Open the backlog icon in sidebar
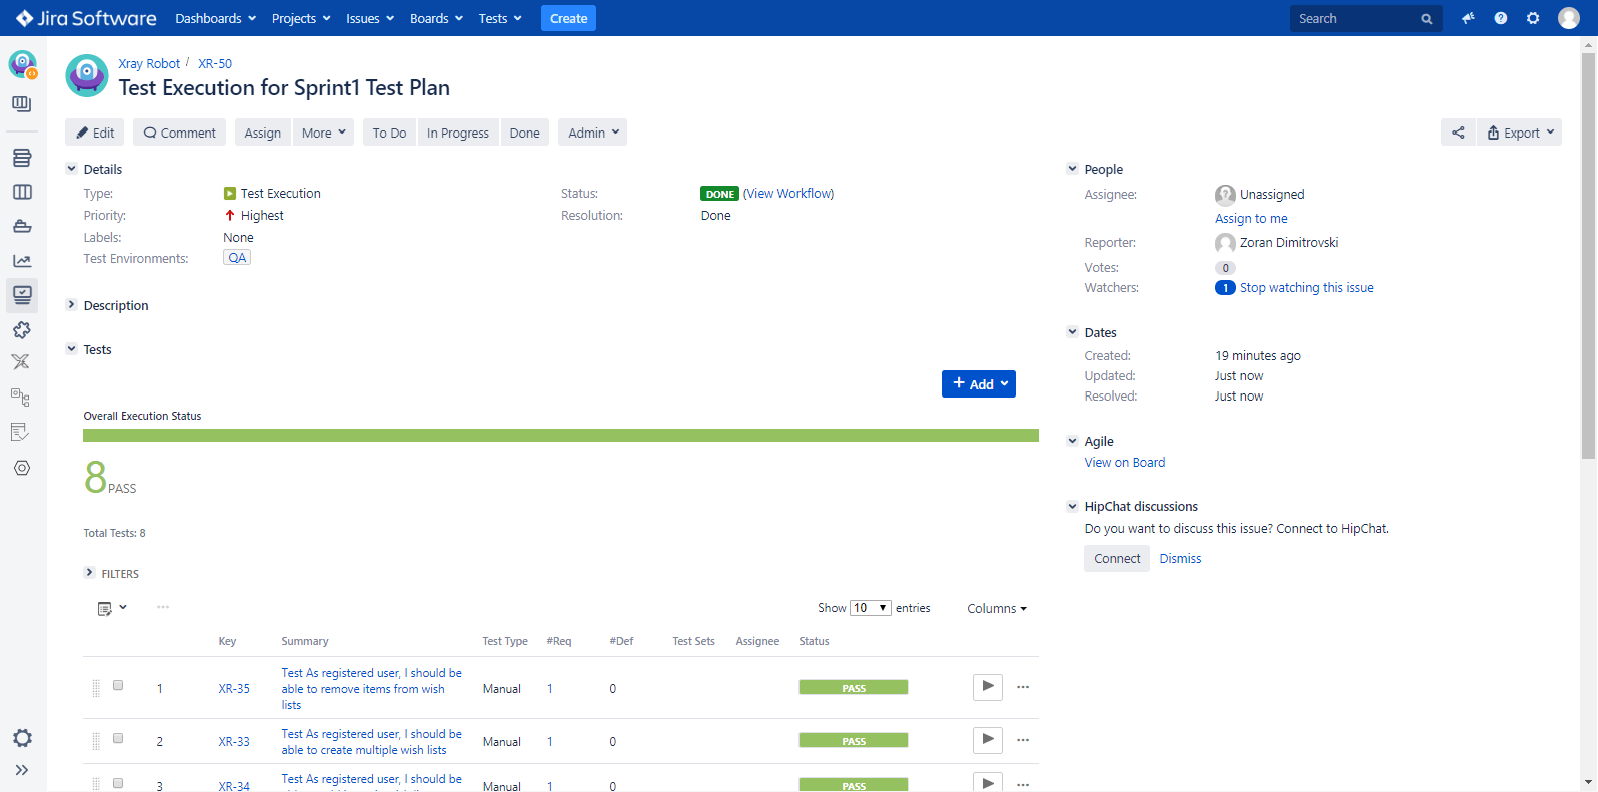Viewport: 1598px width, 792px height. pos(22,158)
